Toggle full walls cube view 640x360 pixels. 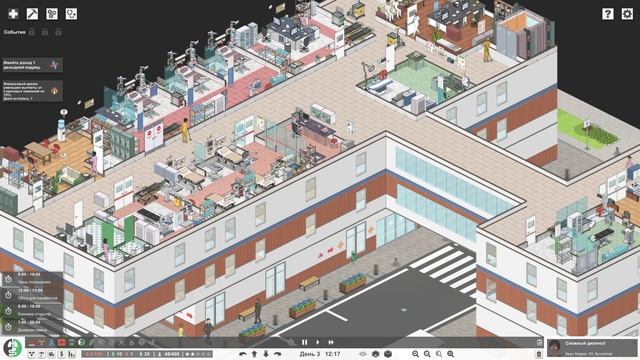(388, 354)
